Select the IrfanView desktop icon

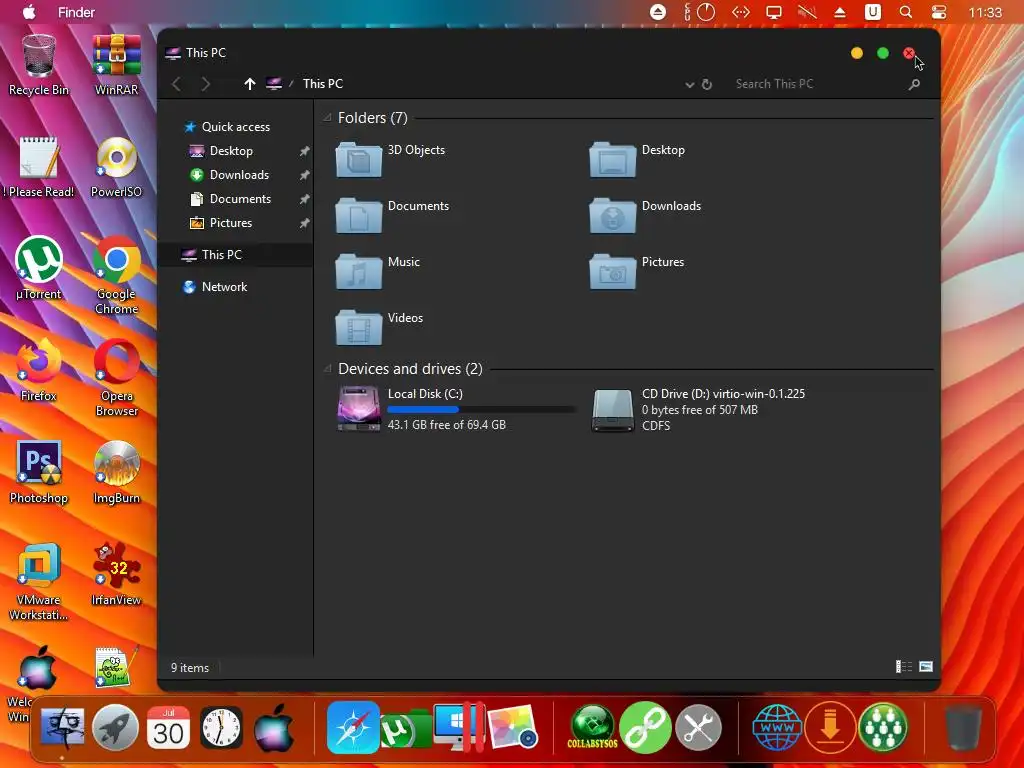[116, 575]
